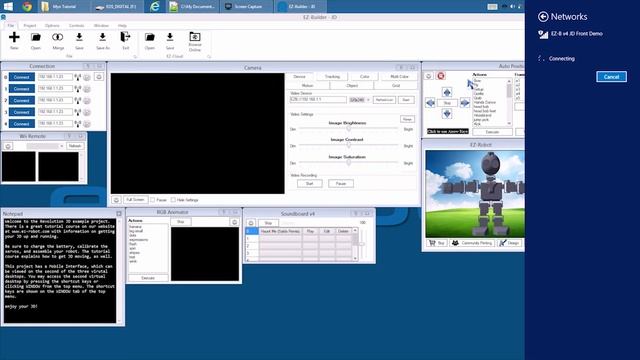Image resolution: width=640 pixels, height=360 pixels.
Task: Click the Auto Position left arrow
Action: pyautogui.click(x=430, y=103)
